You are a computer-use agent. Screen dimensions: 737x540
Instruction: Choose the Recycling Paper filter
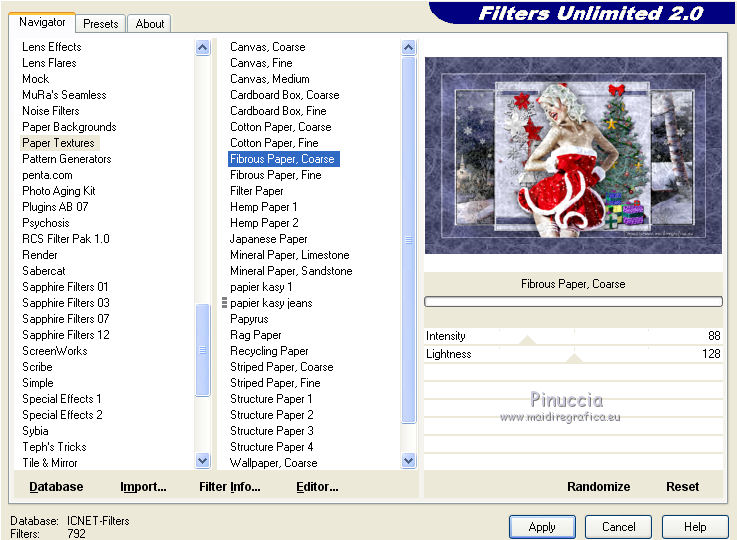point(269,351)
